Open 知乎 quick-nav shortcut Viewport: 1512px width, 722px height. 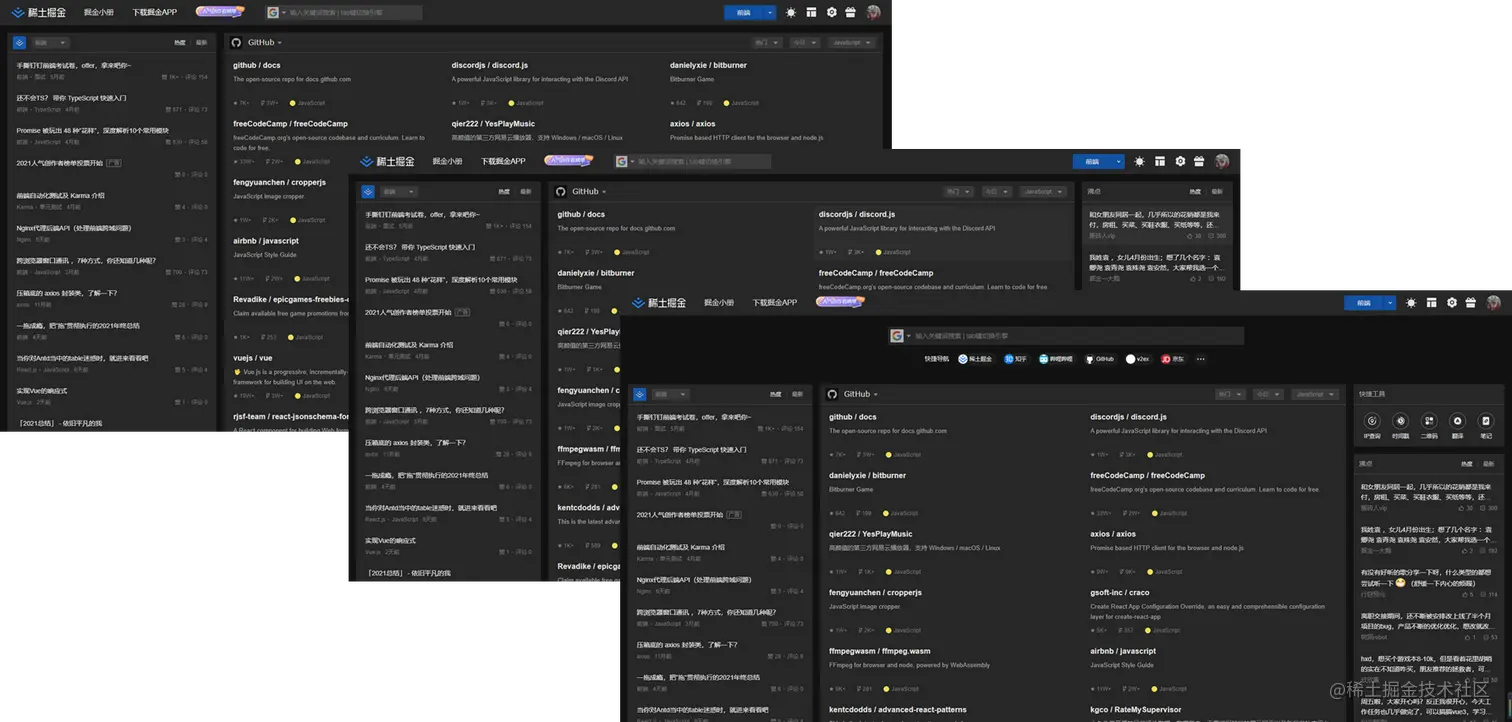pos(1015,358)
